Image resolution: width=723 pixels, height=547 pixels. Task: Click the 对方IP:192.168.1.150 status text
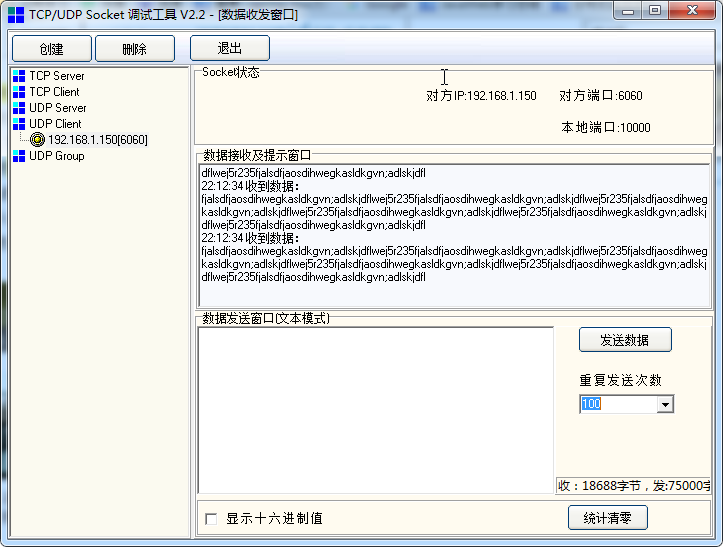click(481, 96)
